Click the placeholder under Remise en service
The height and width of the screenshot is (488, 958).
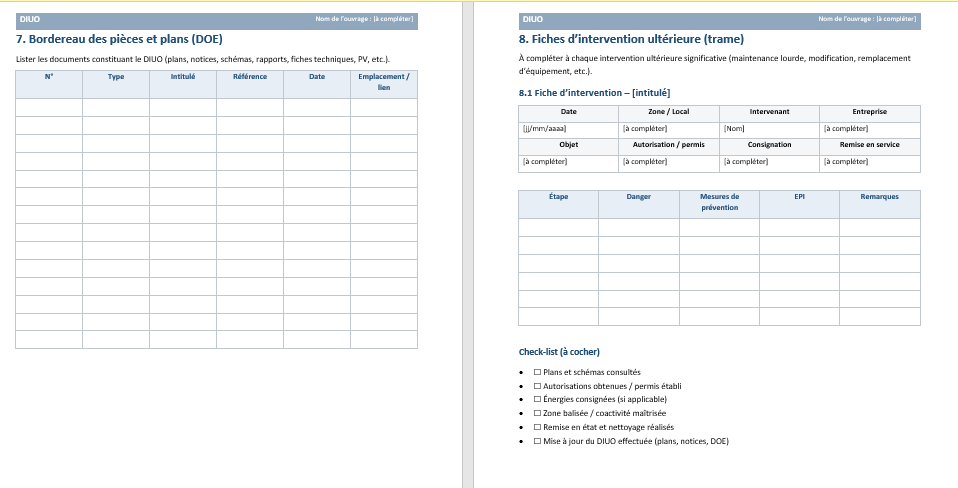[845, 162]
